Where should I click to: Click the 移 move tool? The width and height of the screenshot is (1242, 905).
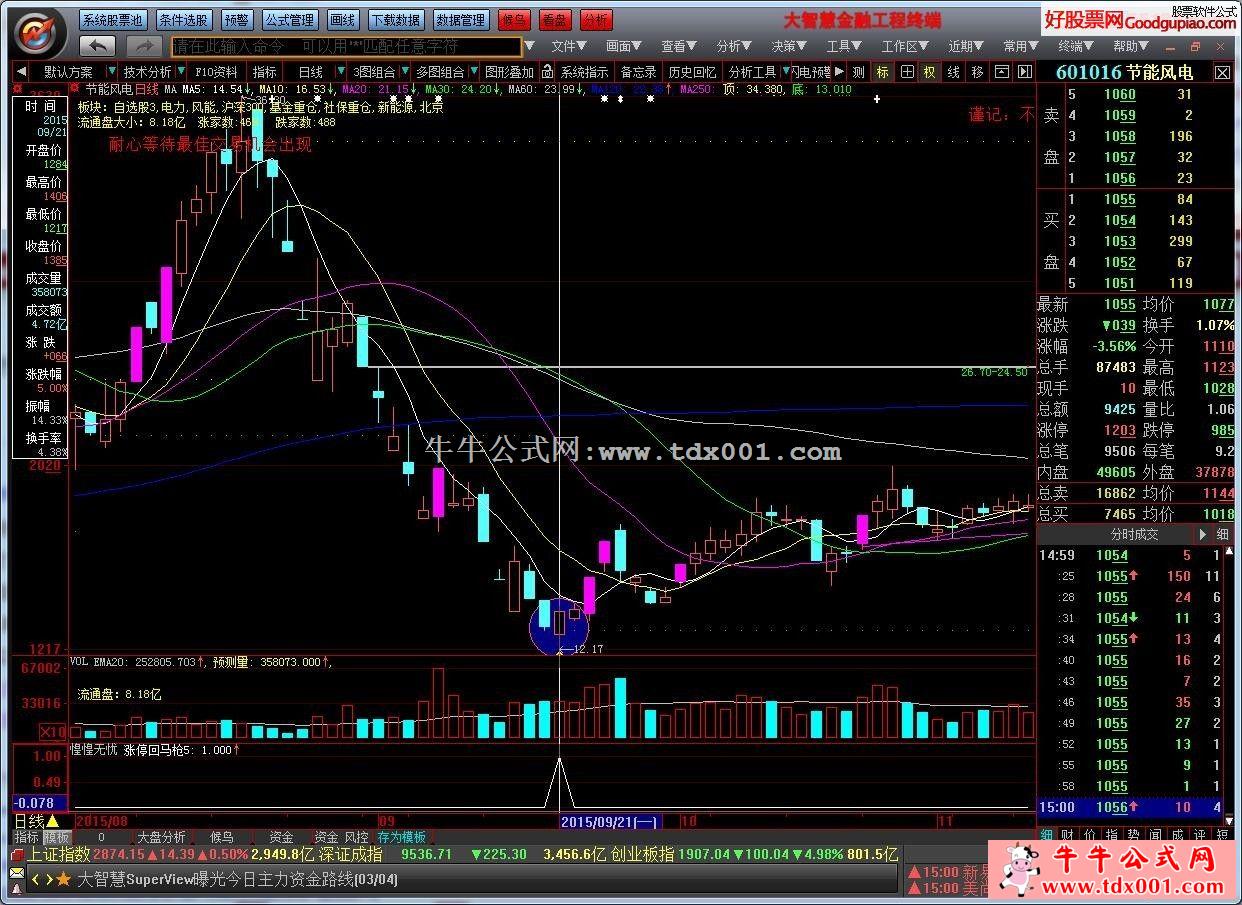click(x=977, y=72)
